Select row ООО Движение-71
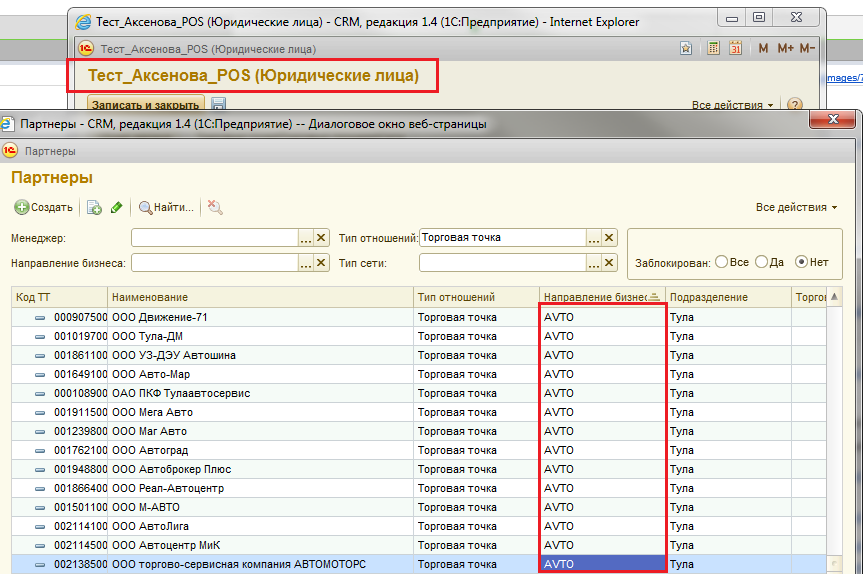The width and height of the screenshot is (863, 574). point(419,317)
